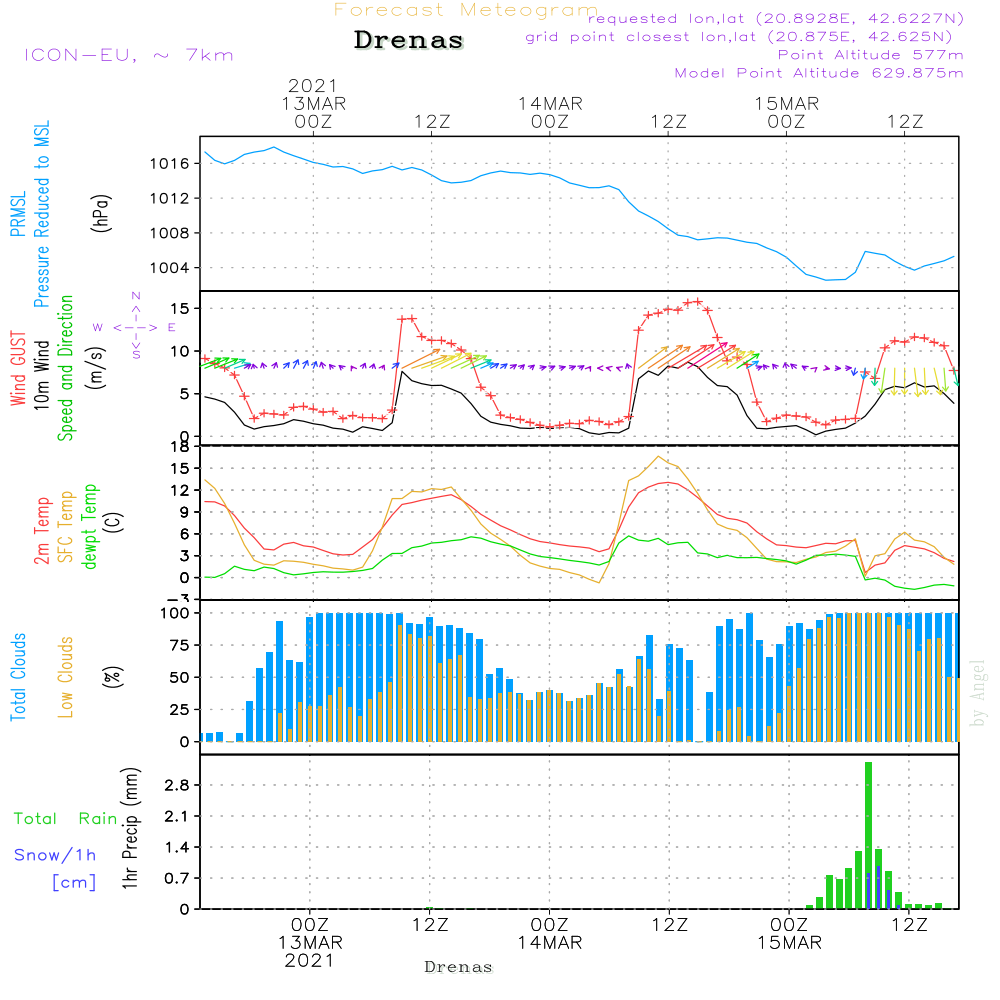
Task: Select the 1.4 value on precipitation axis
Action: tap(177, 848)
